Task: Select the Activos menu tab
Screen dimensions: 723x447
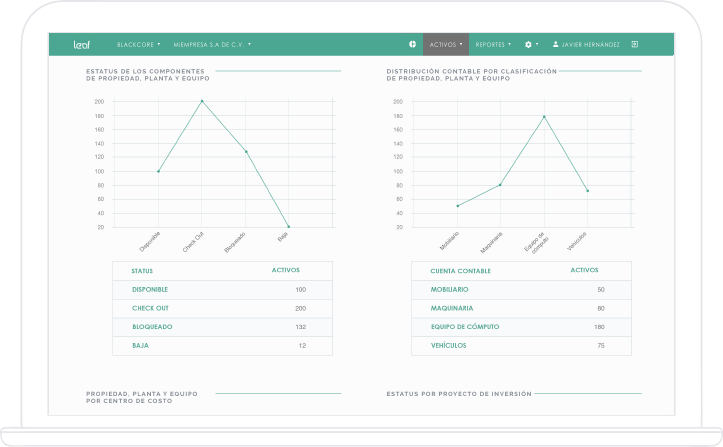Action: click(x=445, y=45)
